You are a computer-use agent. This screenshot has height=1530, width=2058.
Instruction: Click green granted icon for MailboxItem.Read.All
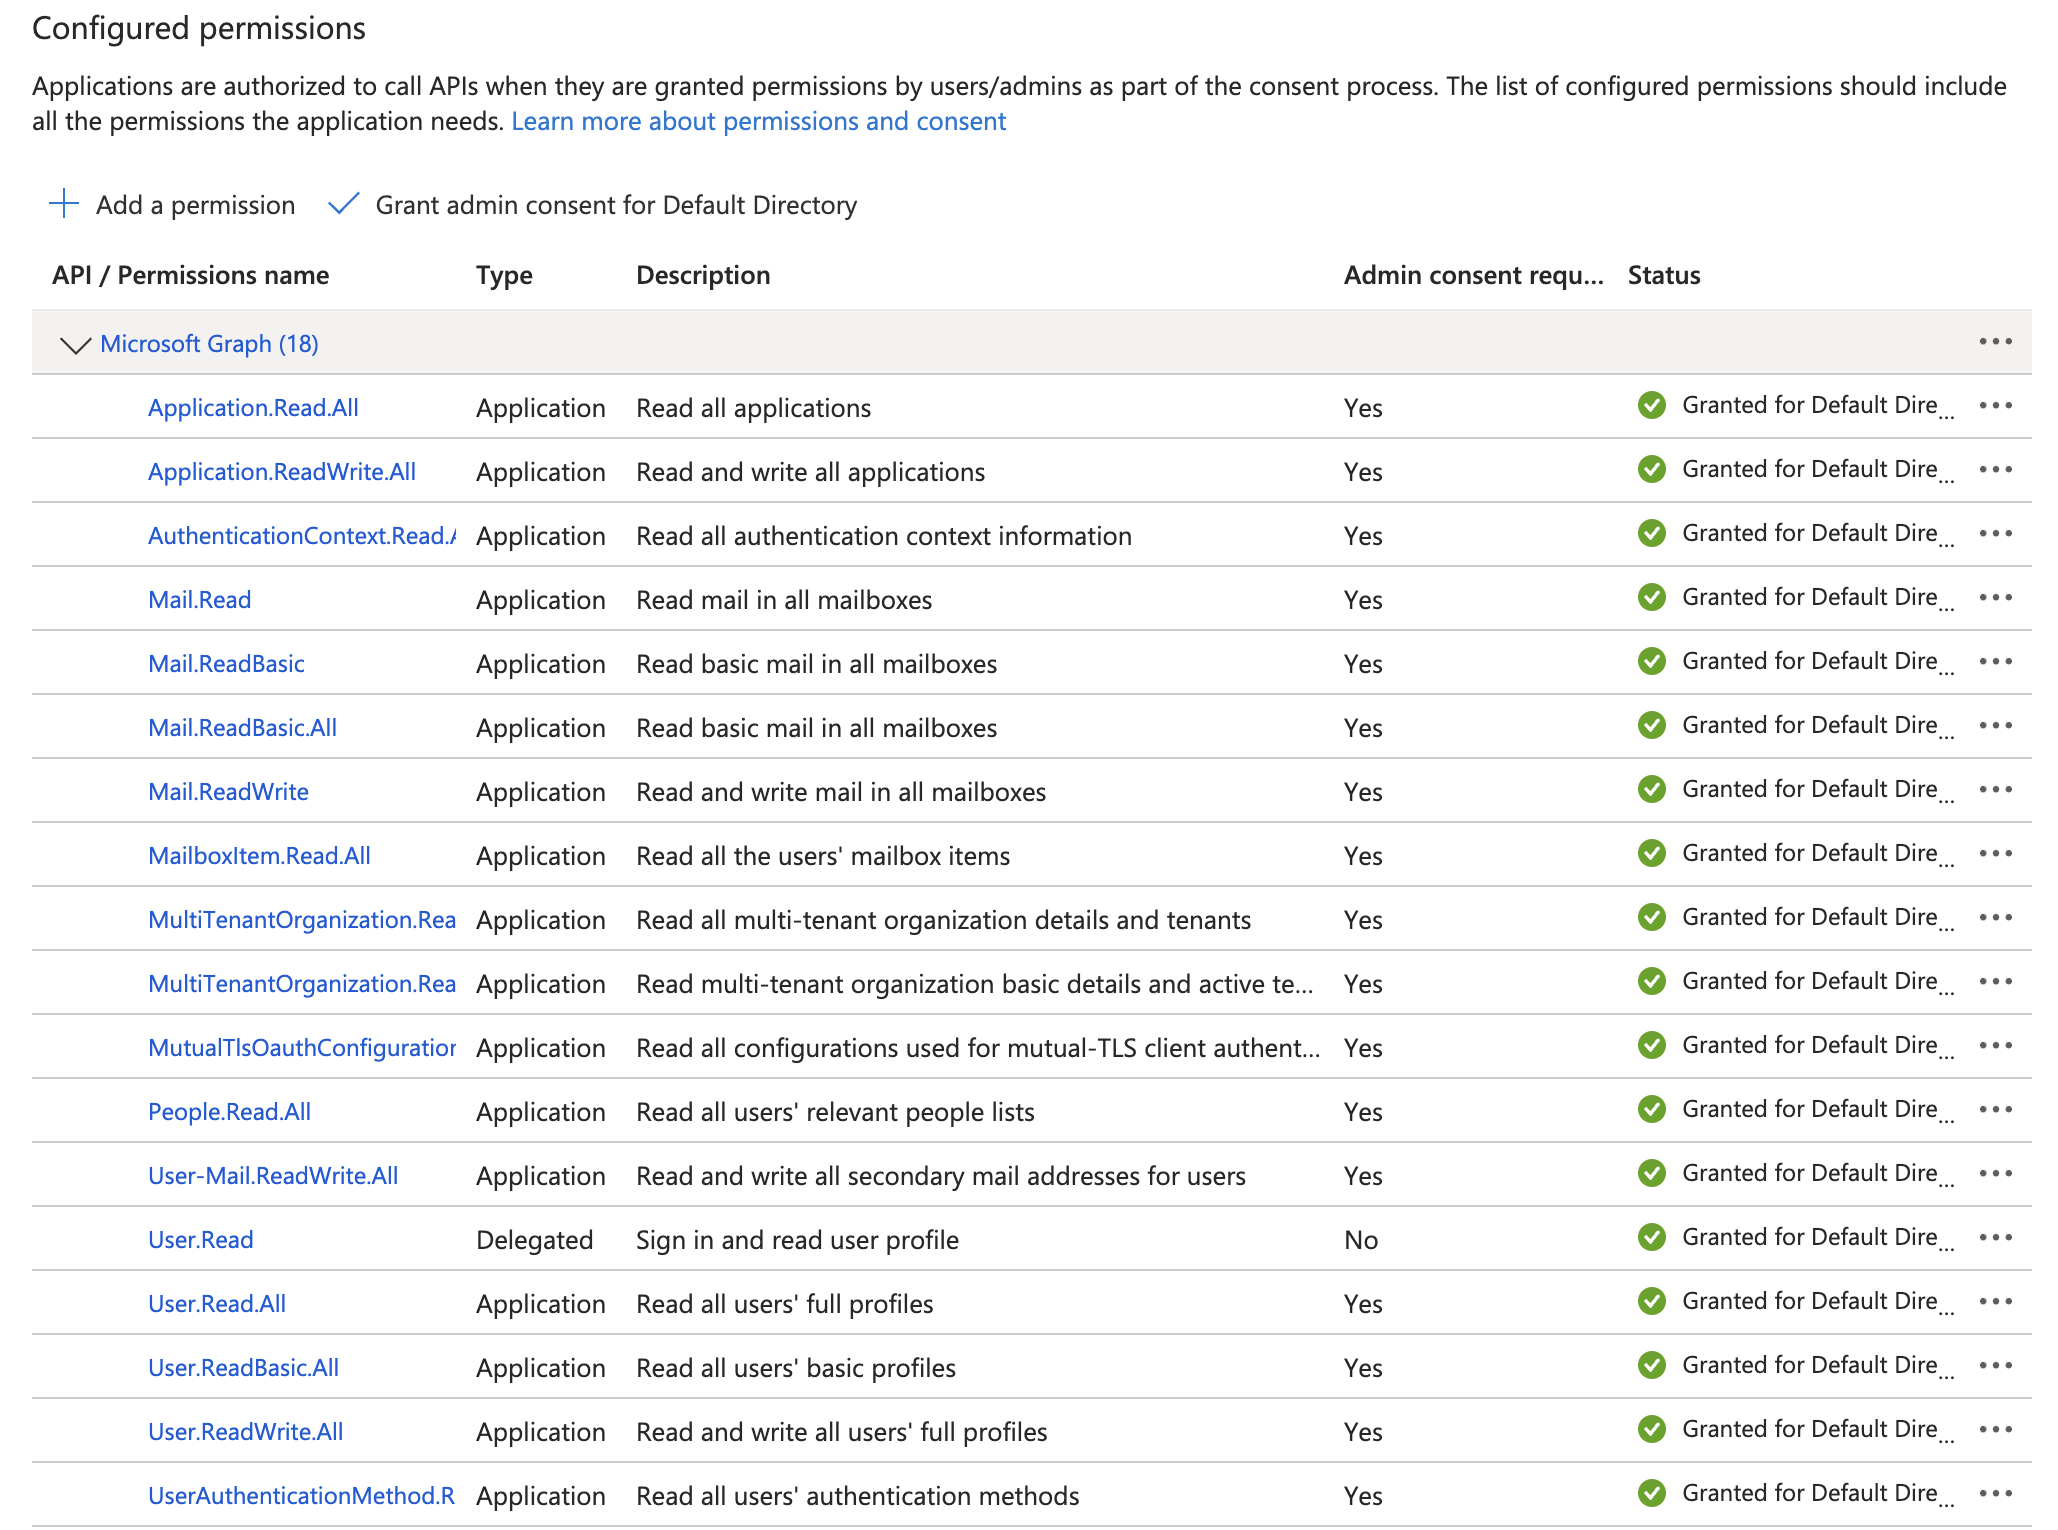click(1652, 854)
